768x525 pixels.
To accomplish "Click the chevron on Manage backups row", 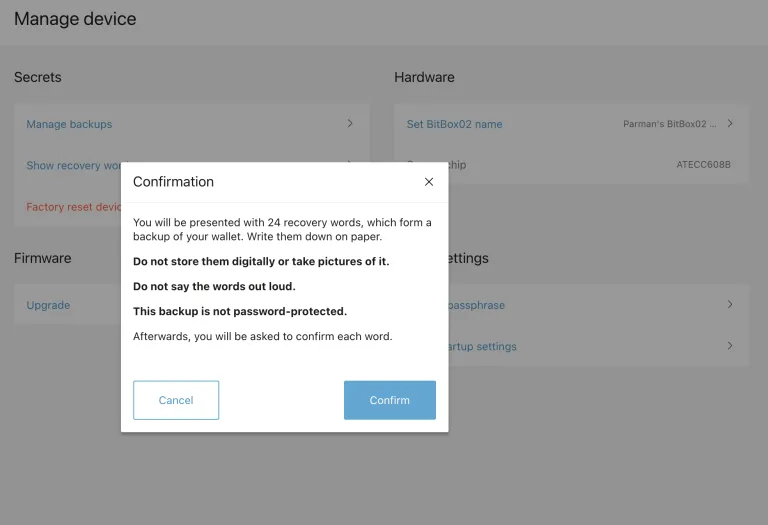I will coord(350,124).
